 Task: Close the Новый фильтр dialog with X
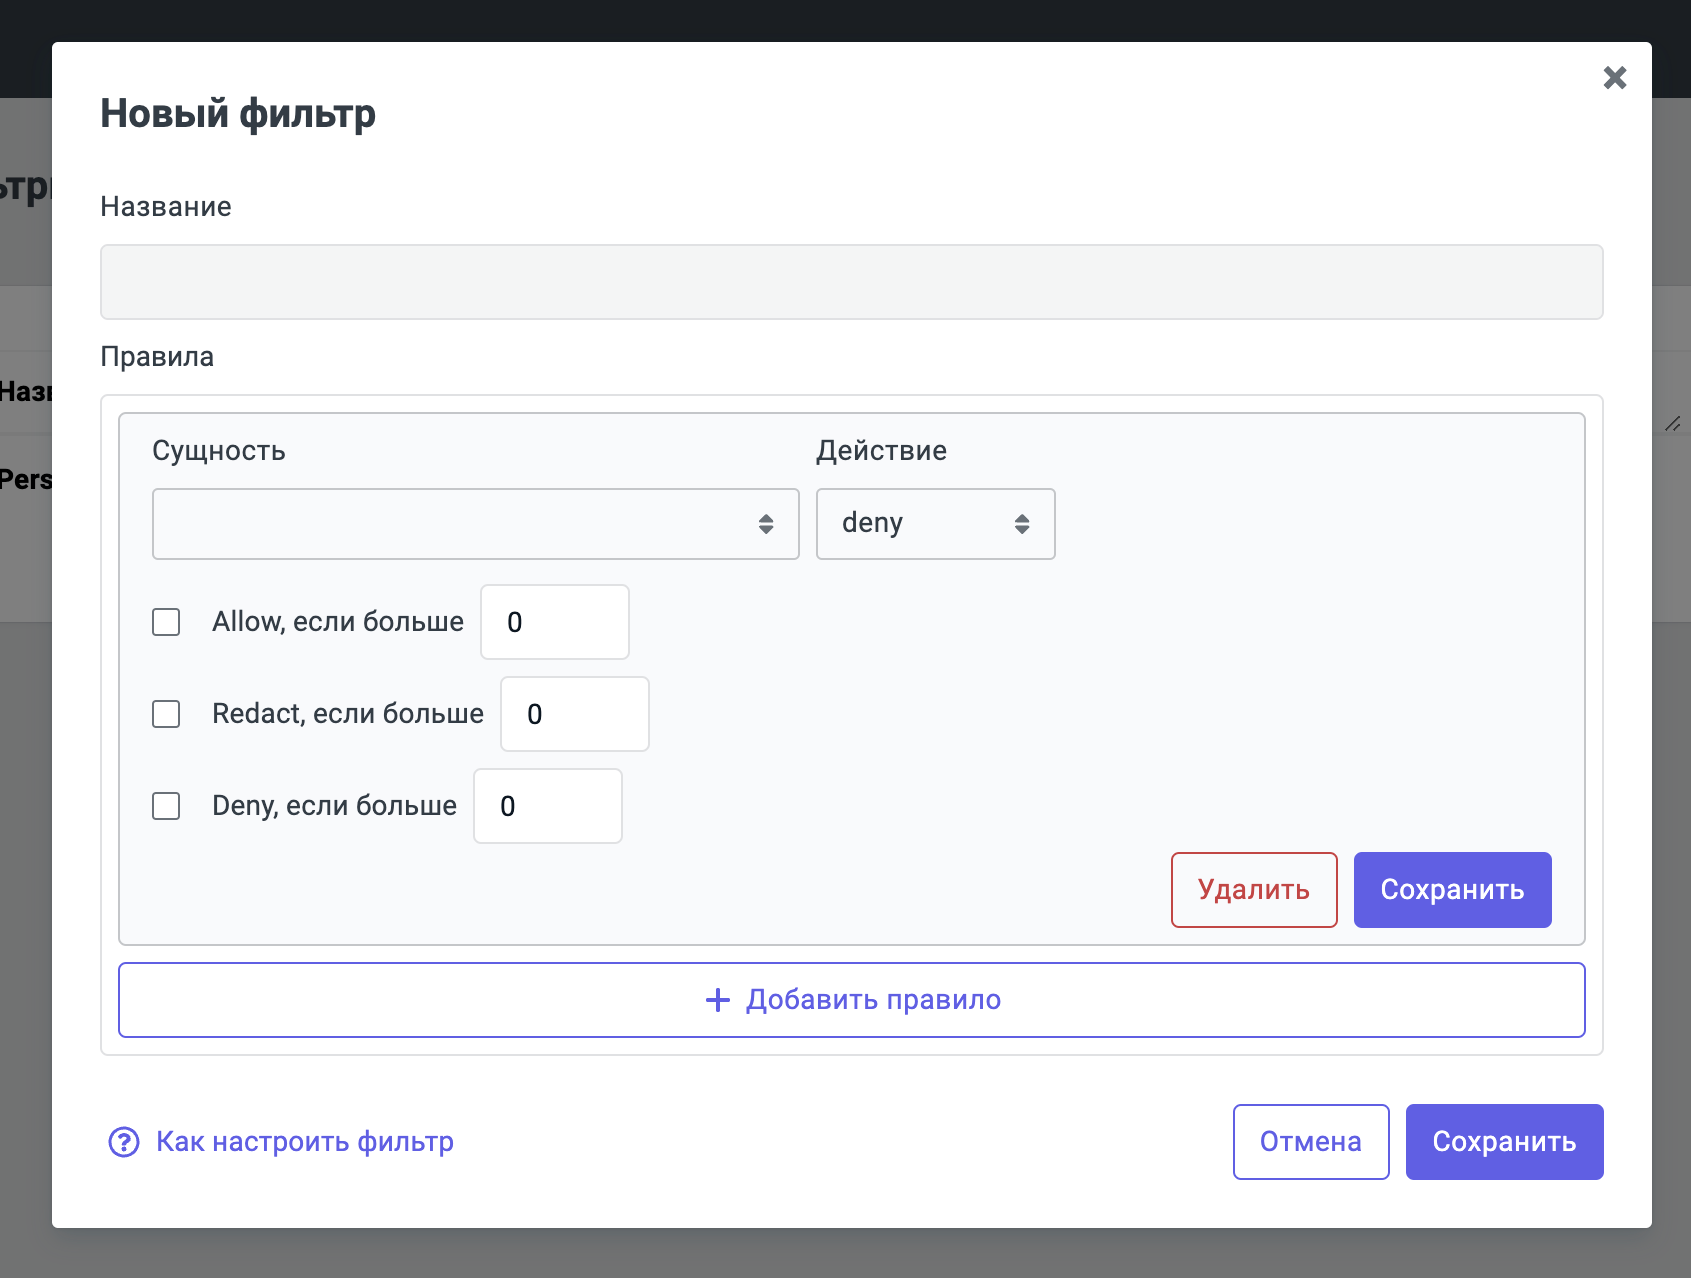[1614, 78]
